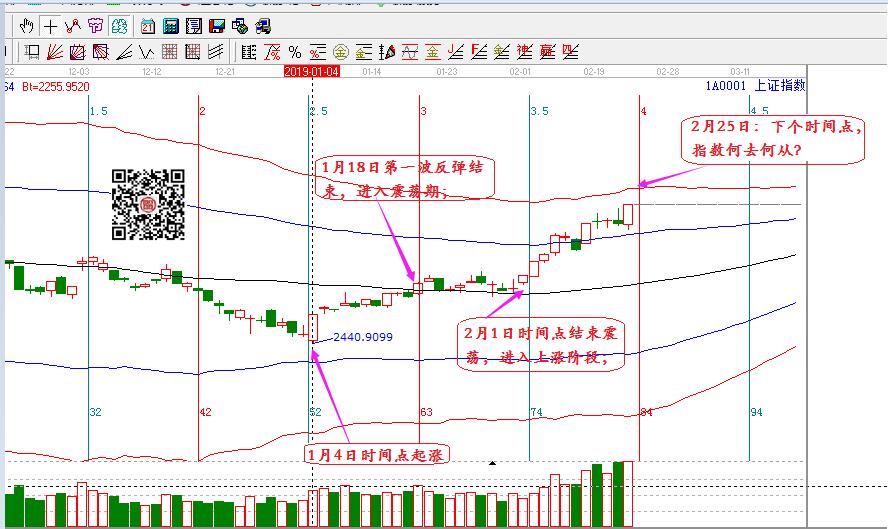Open the calculator tool

(x=171, y=25)
